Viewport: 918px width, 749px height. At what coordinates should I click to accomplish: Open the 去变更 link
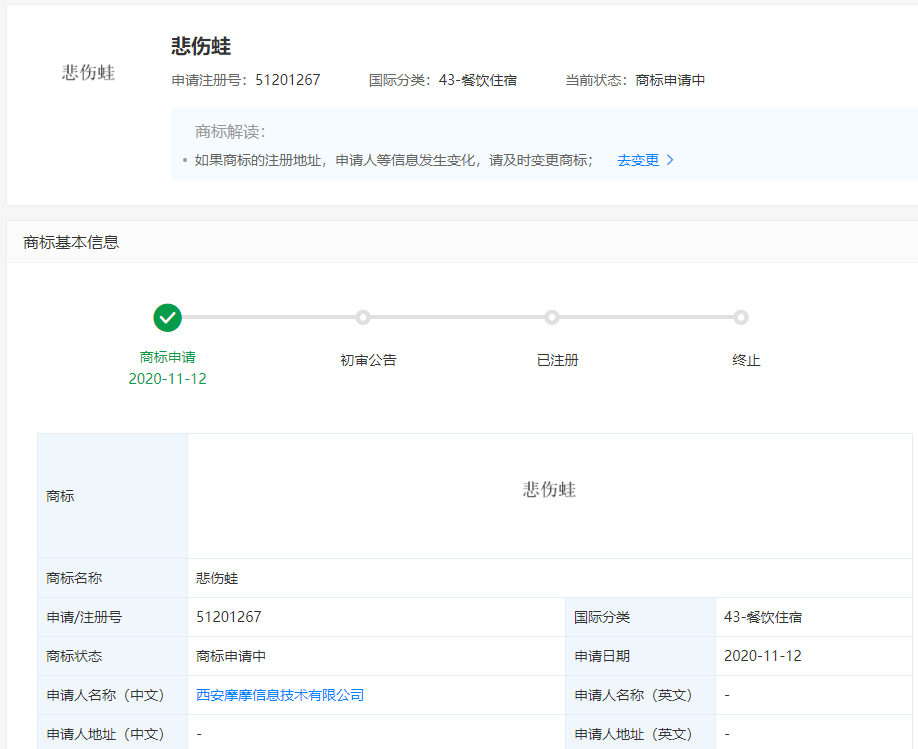click(638, 160)
